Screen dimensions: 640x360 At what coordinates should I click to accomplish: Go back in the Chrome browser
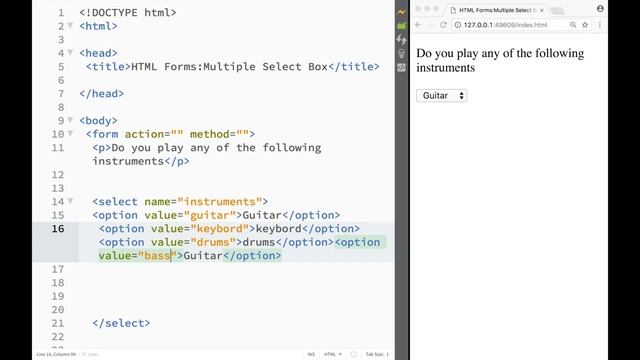pyautogui.click(x=418, y=25)
